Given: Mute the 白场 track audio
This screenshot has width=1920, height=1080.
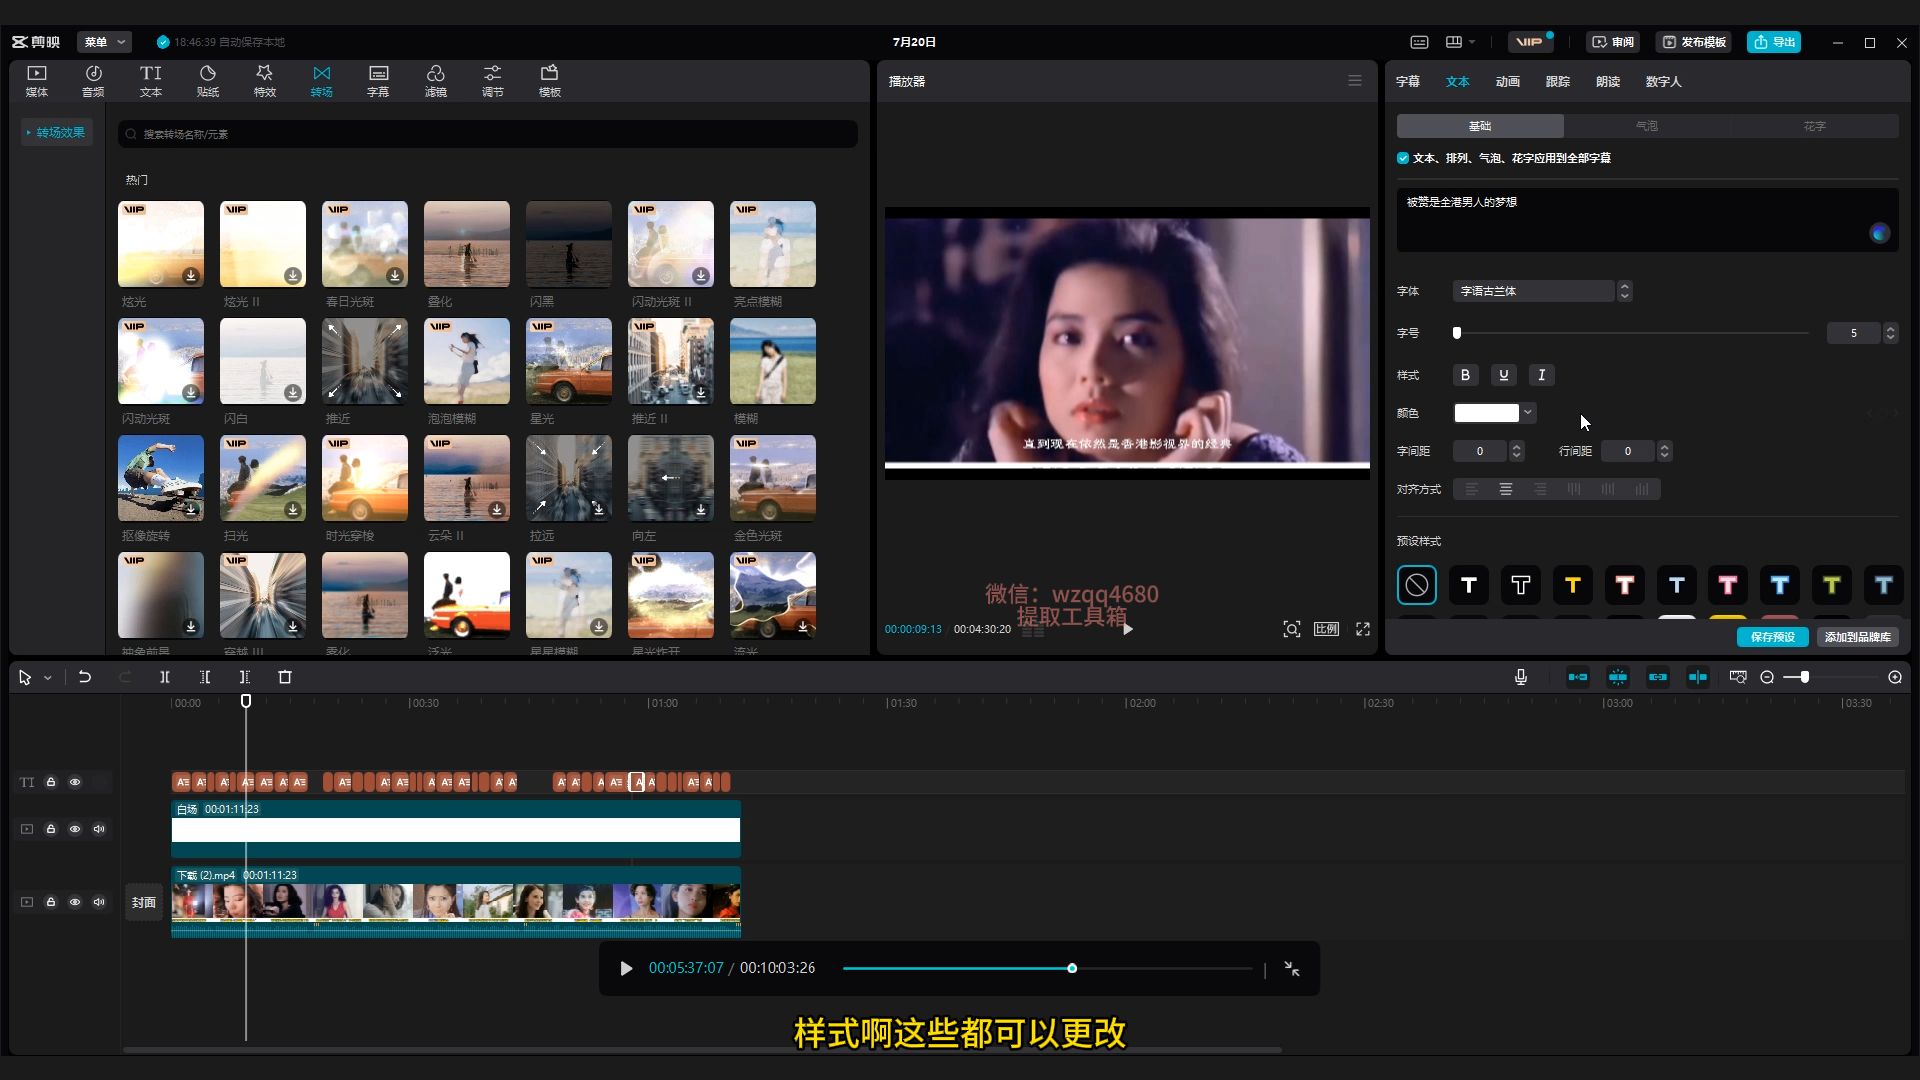Looking at the screenshot, I should click(x=99, y=829).
